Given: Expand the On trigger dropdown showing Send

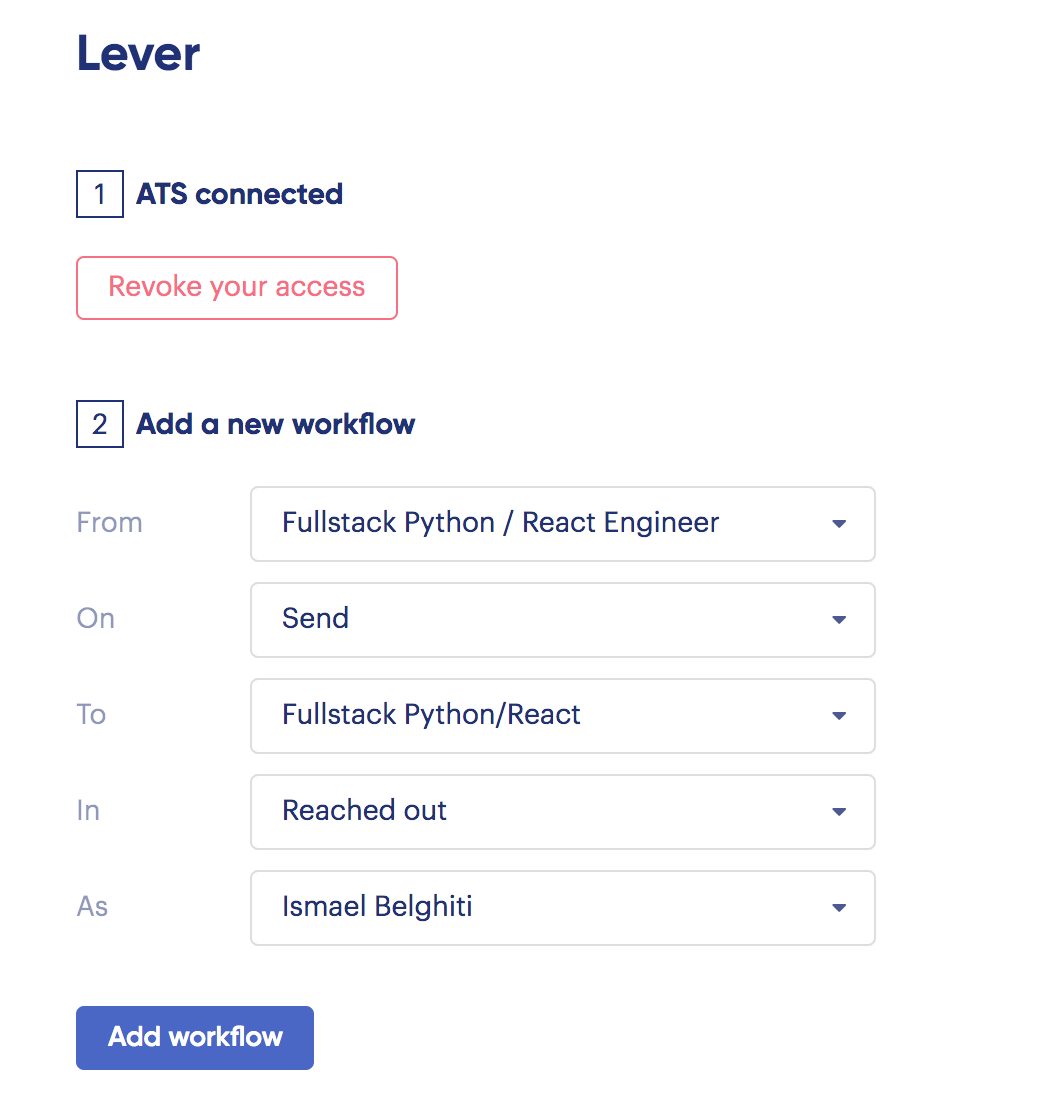Looking at the screenshot, I should click(562, 620).
